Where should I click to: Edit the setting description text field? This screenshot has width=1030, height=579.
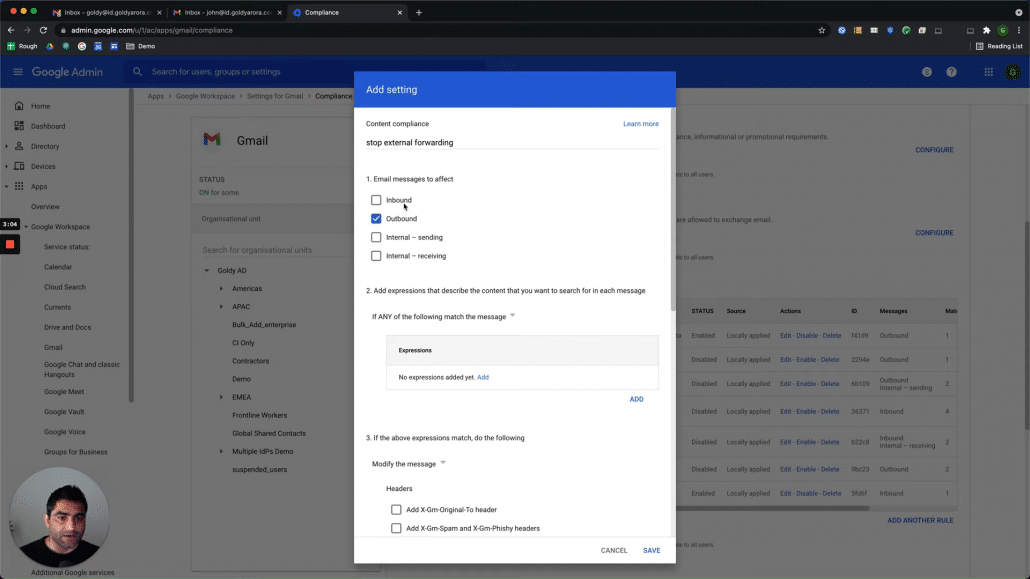(x=512, y=142)
